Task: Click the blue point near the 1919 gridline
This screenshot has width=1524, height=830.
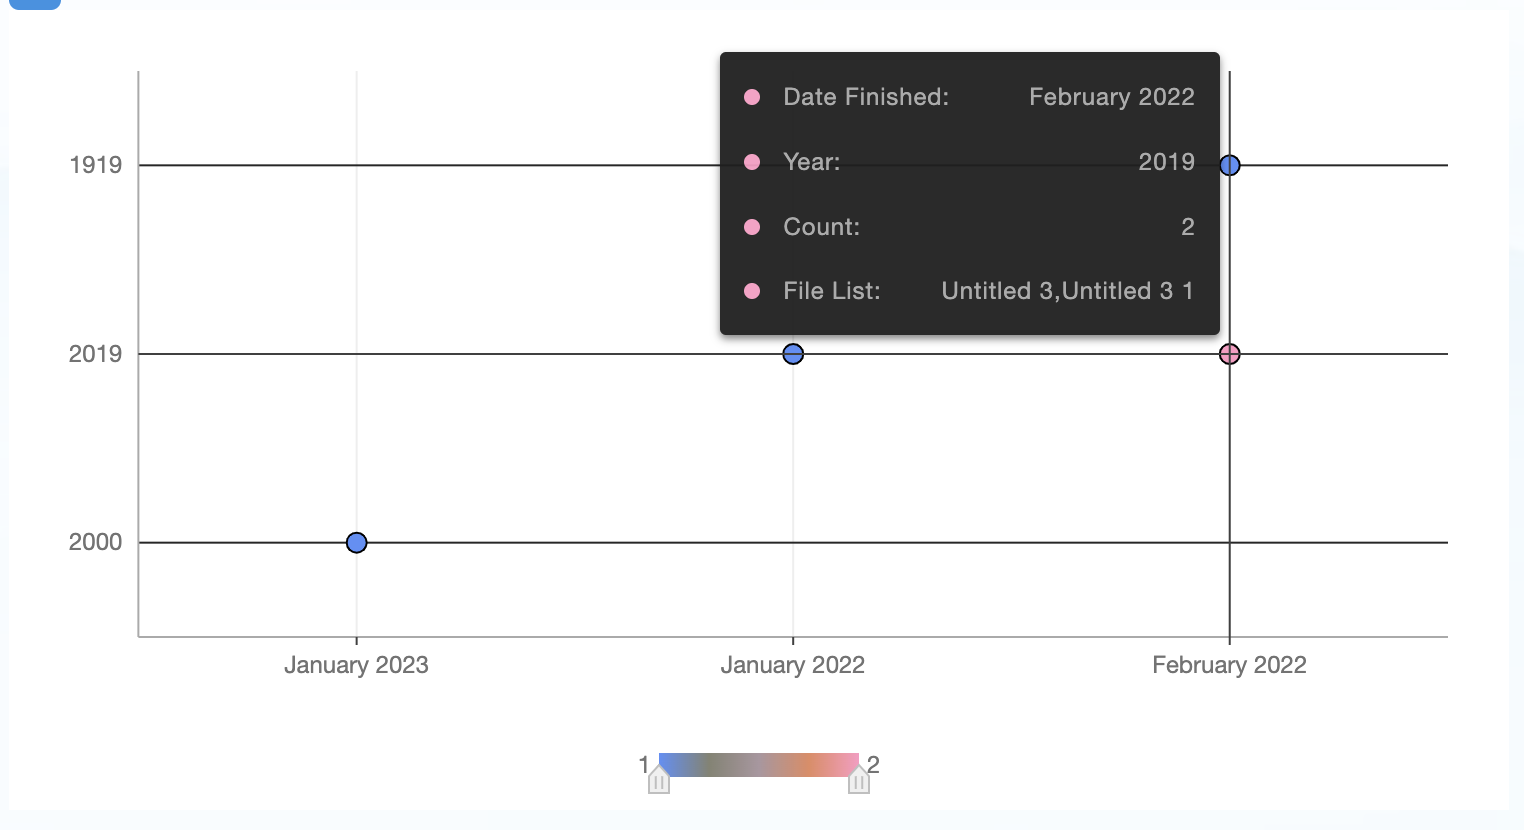Action: [x=1230, y=164]
